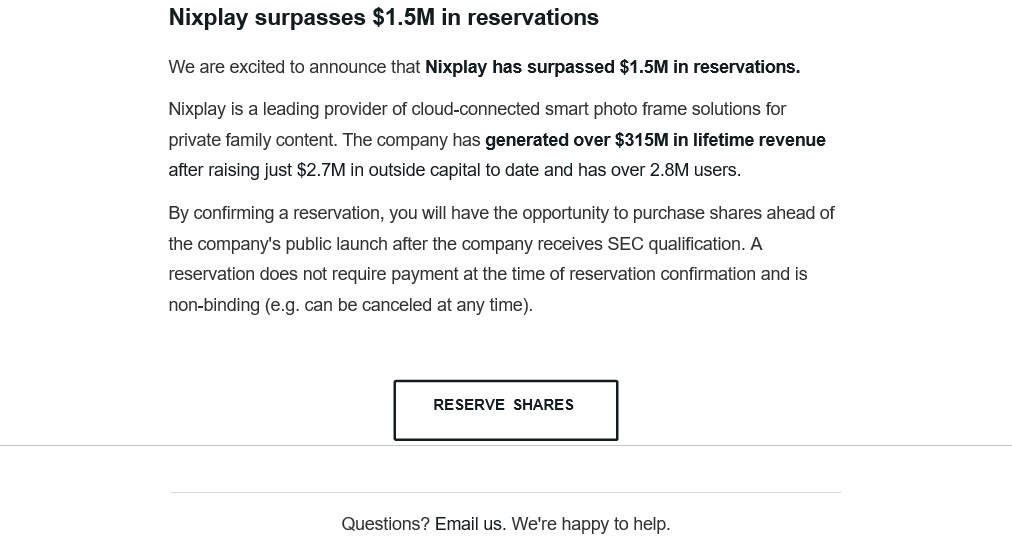Click the heading 'Nixplay surpasses $1.5M in reservations'
1012x560 pixels.
click(x=383, y=18)
